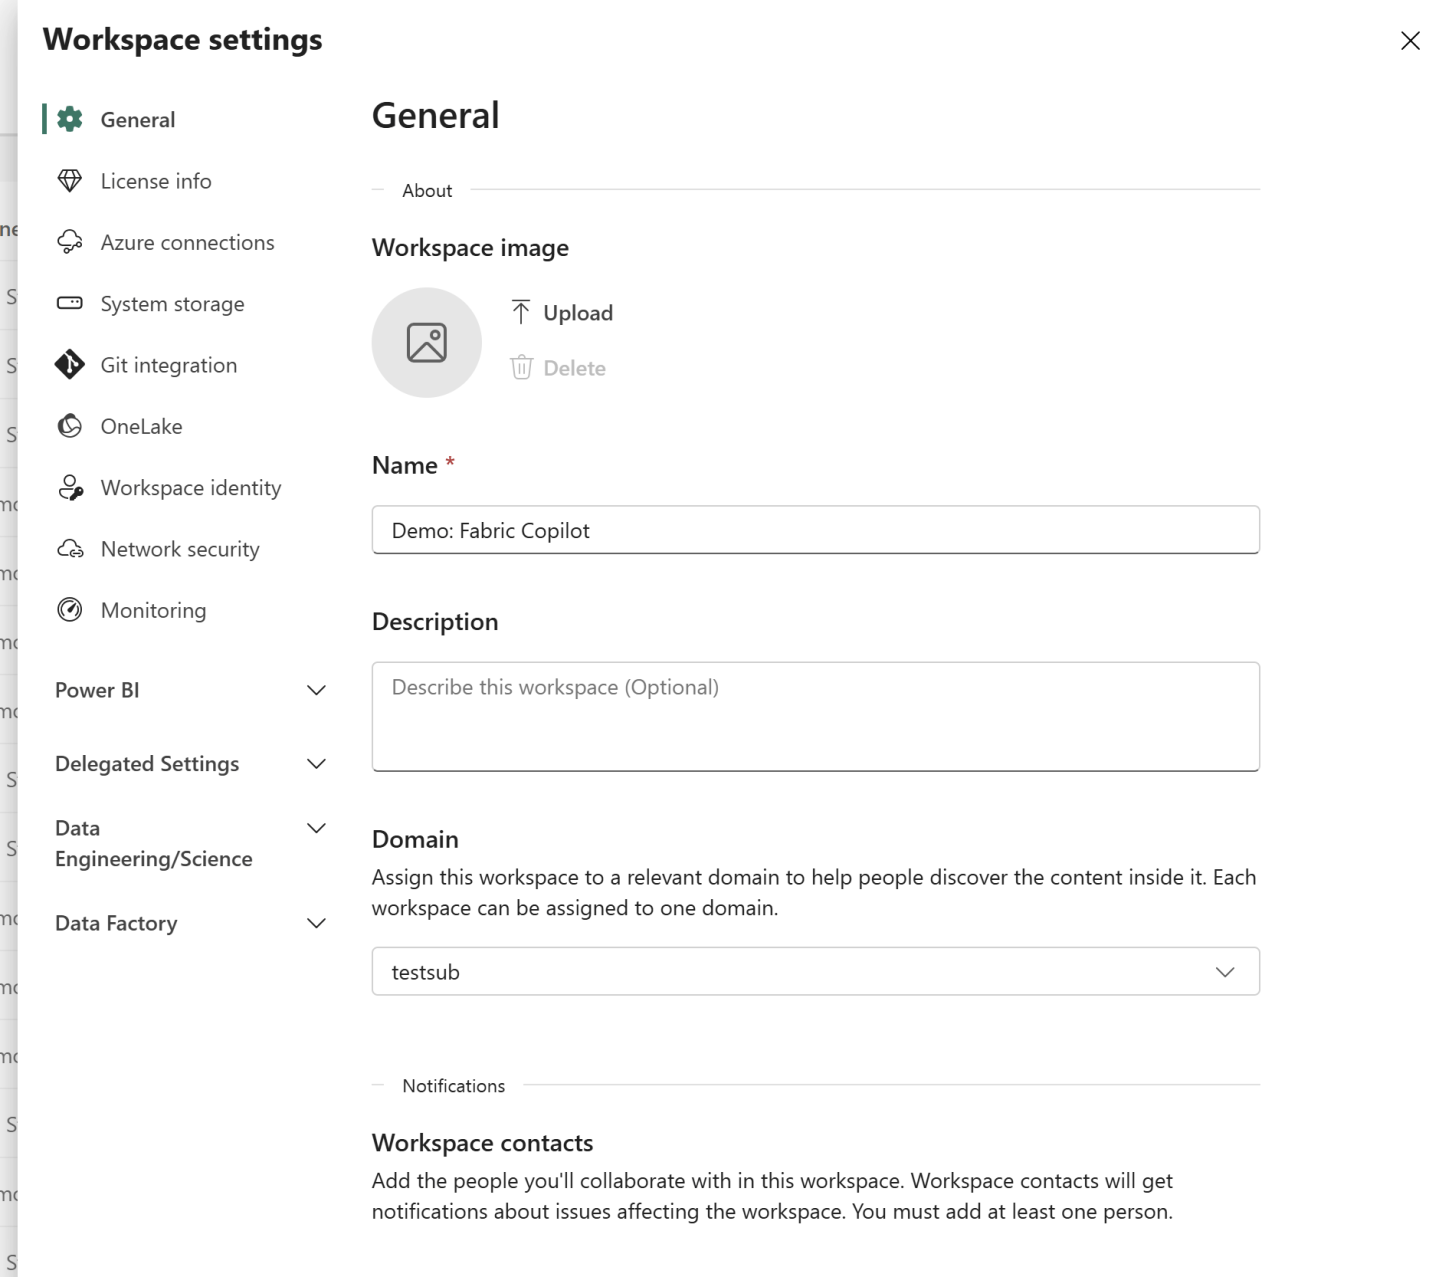Open the OneLake settings page
The width and height of the screenshot is (1439, 1277).
[x=142, y=426]
